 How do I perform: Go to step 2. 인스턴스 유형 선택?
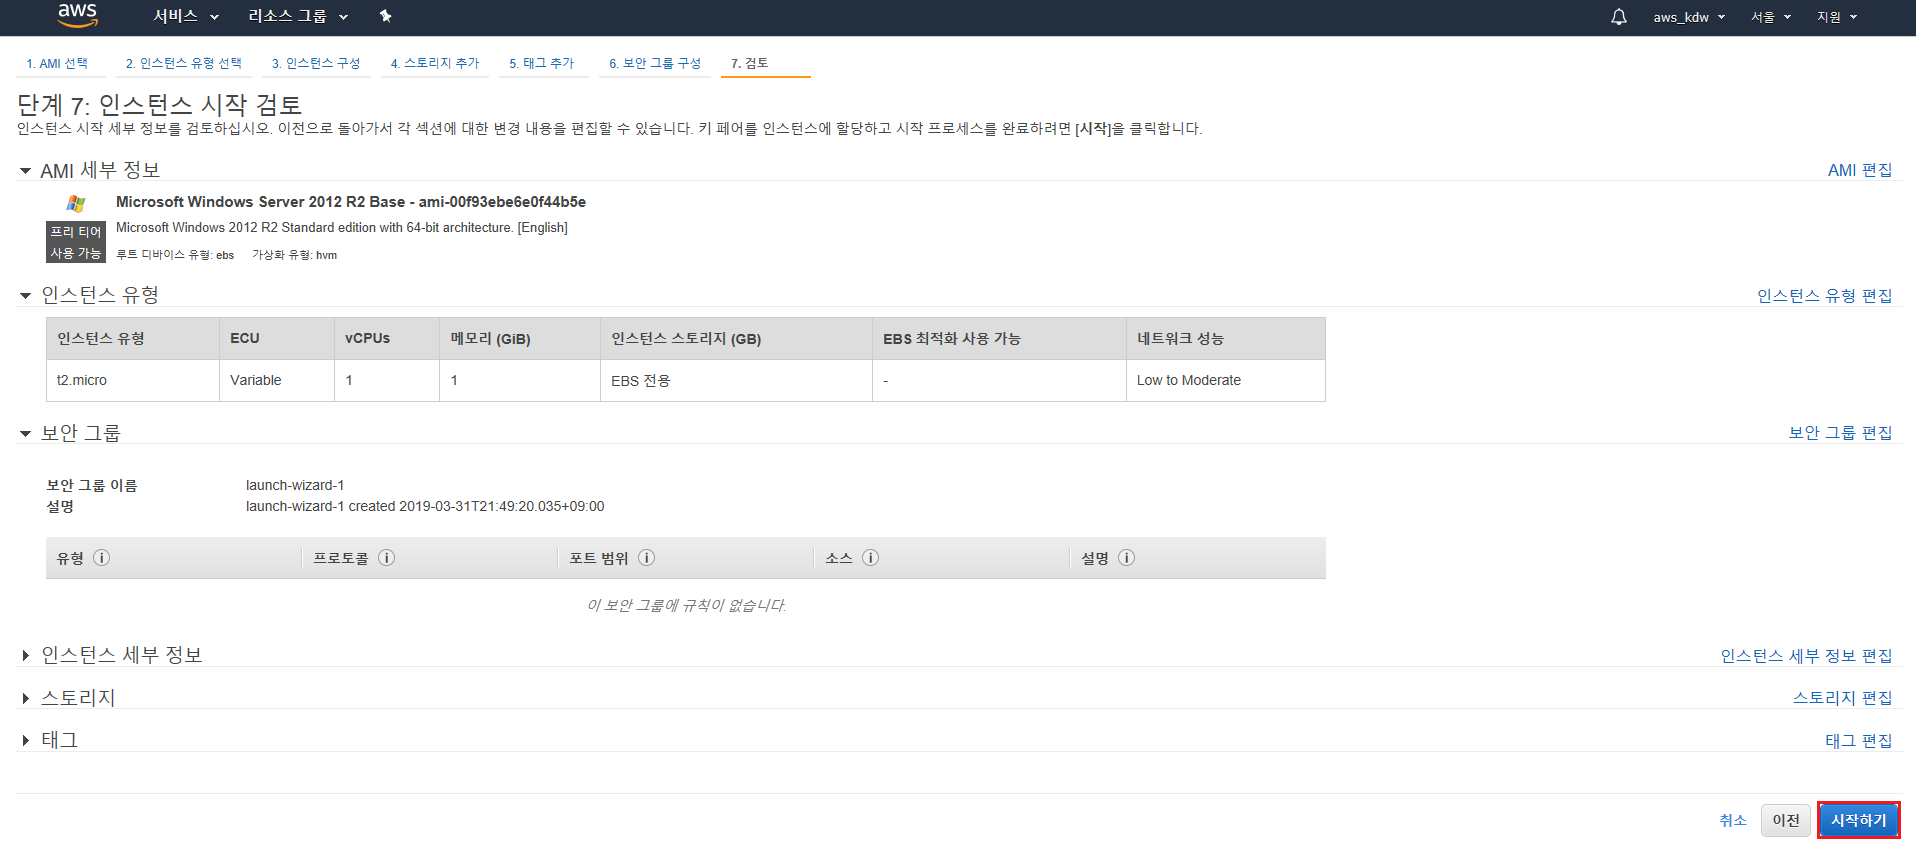click(184, 63)
